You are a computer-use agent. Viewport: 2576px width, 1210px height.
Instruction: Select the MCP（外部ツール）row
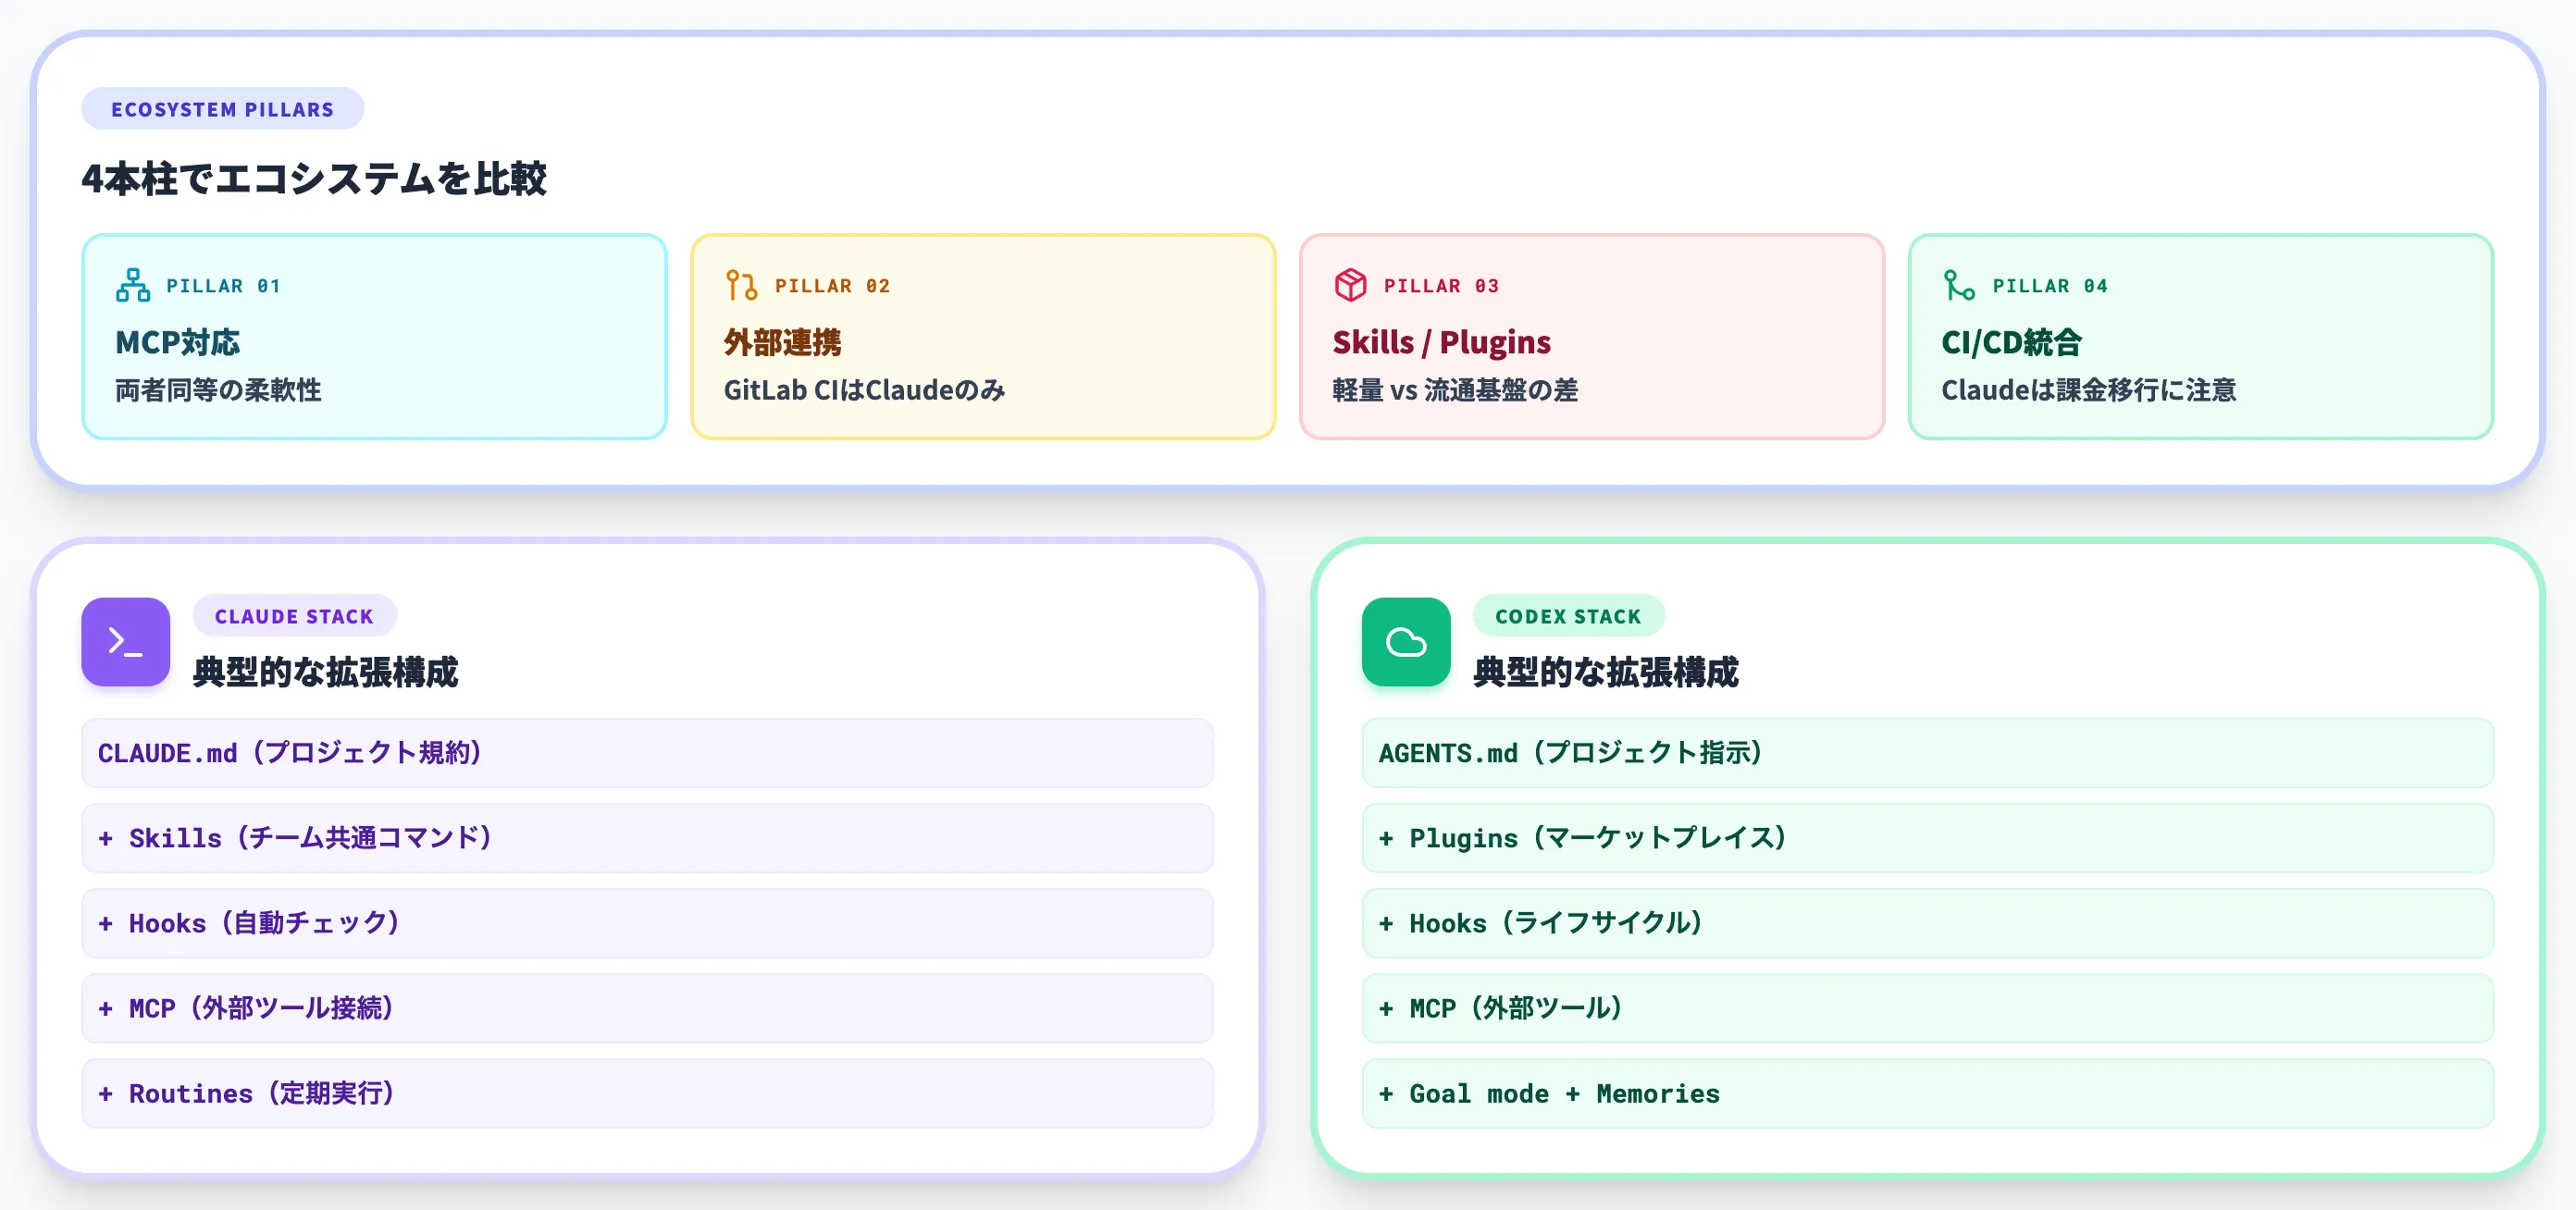1928,1008
